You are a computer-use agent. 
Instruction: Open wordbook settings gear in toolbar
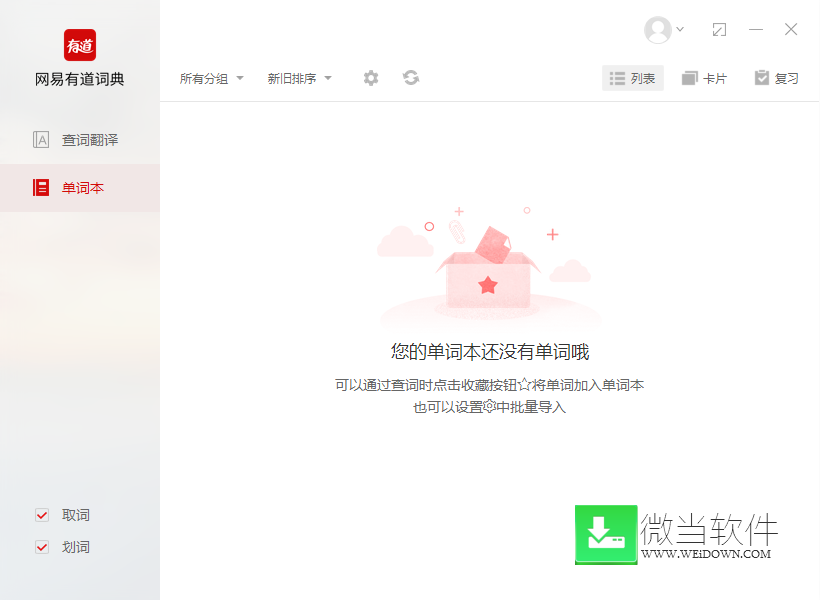371,78
